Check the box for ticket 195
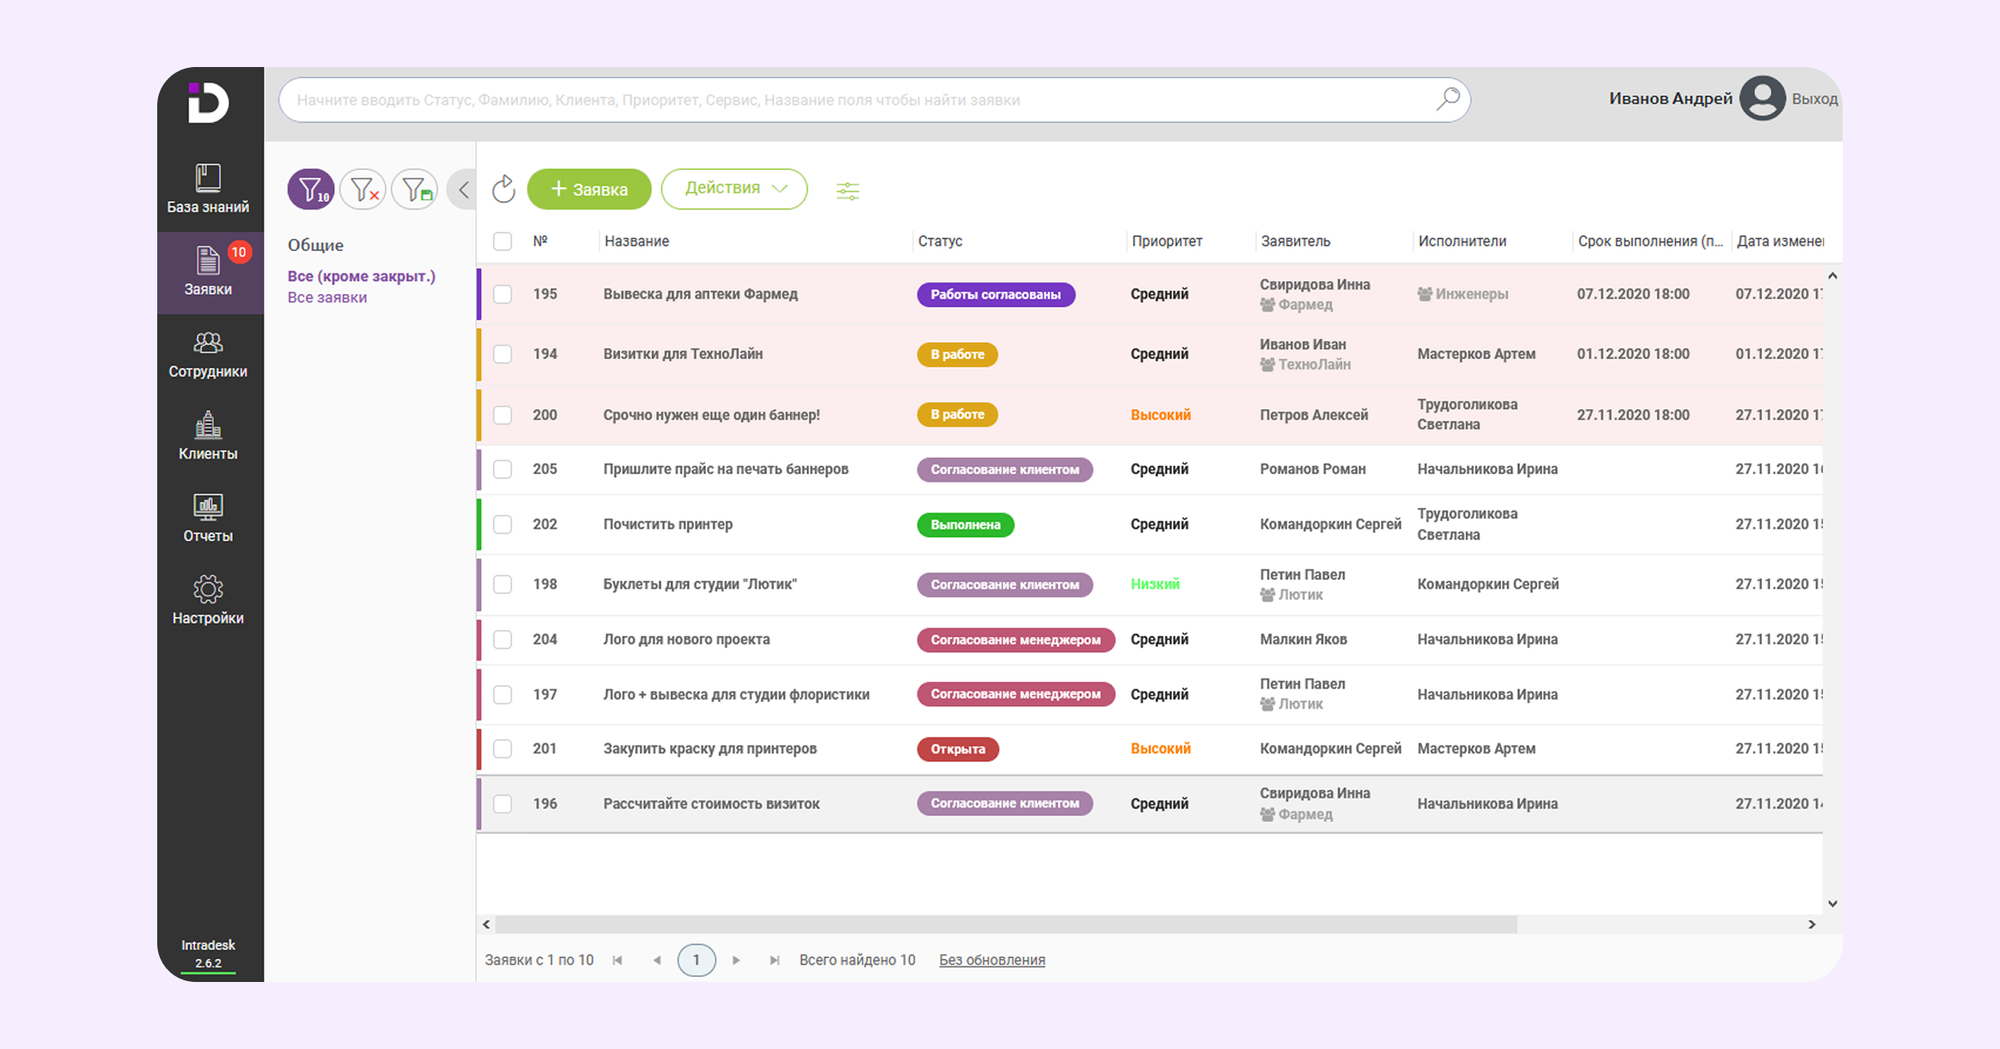This screenshot has height=1049, width=2000. (x=503, y=294)
